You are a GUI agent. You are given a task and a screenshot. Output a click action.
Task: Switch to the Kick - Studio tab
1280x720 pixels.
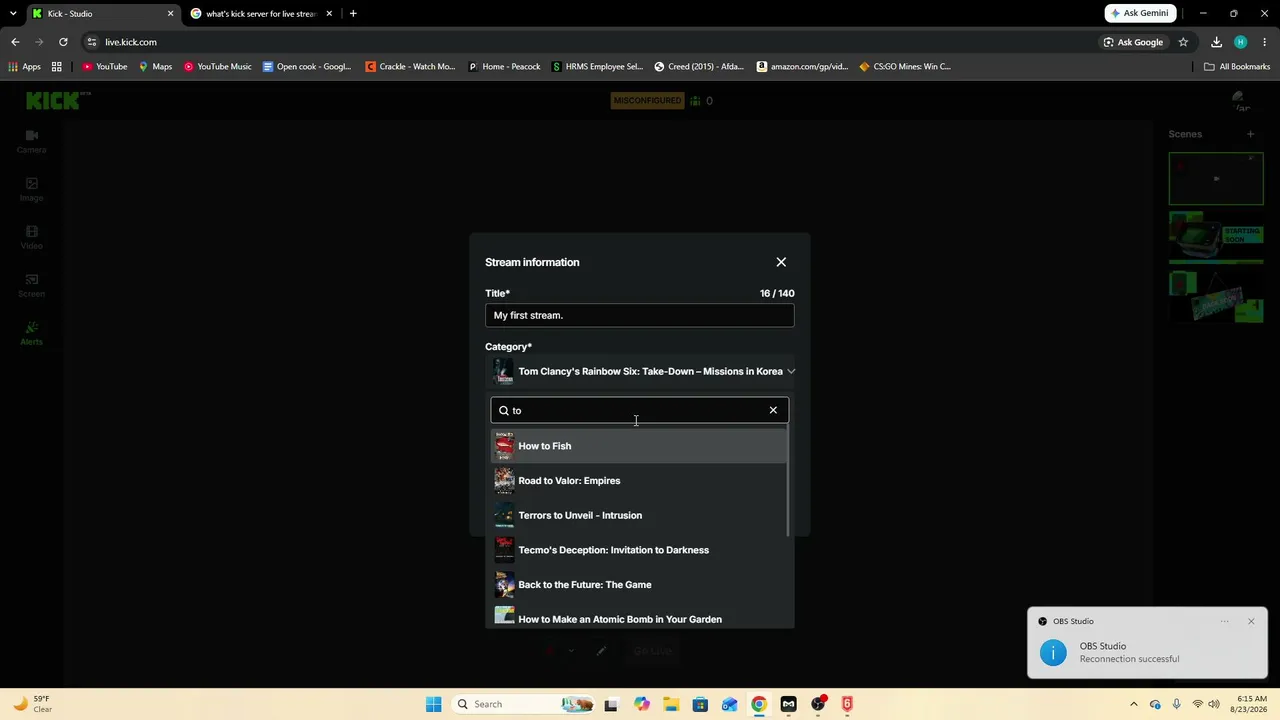(102, 14)
